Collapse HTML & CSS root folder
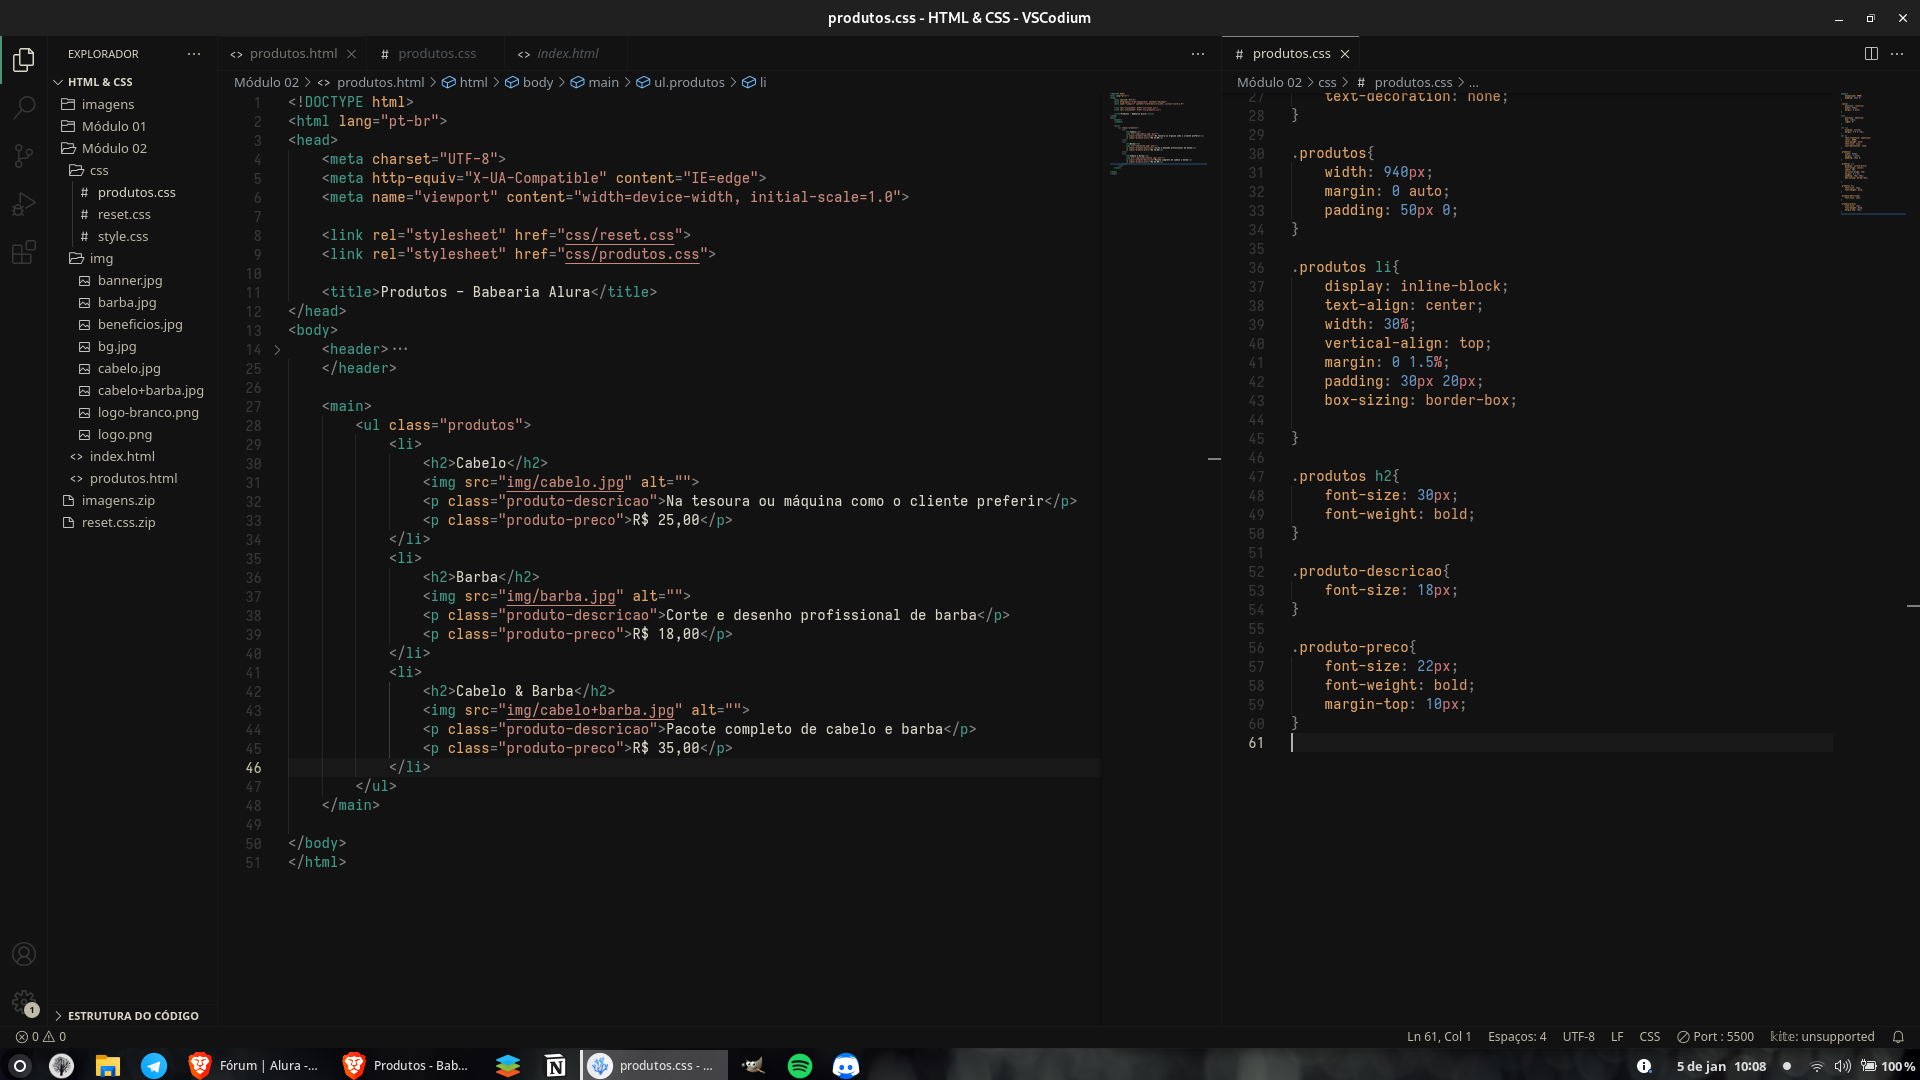This screenshot has height=1080, width=1920. click(x=100, y=82)
